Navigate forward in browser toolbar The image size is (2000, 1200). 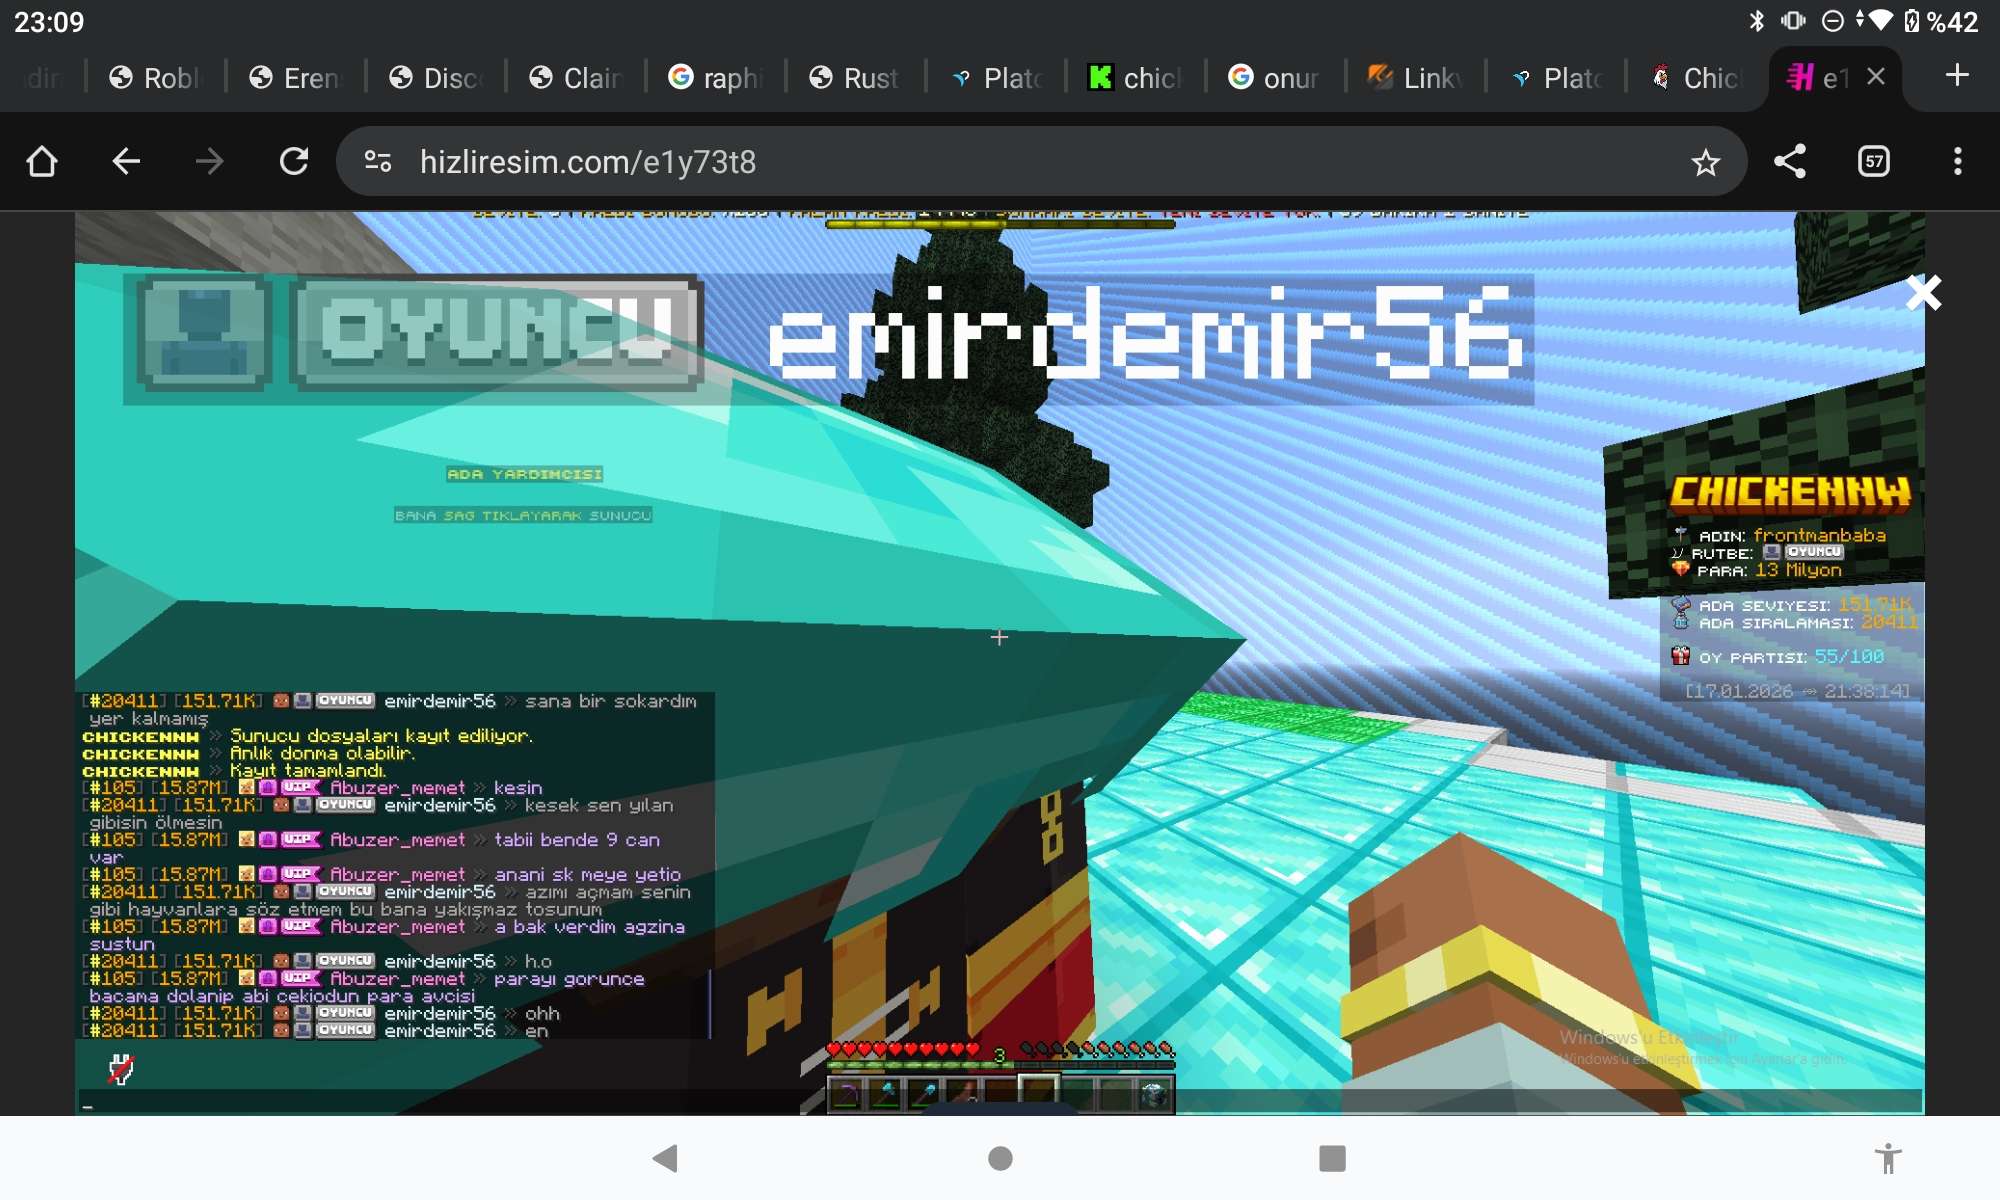click(210, 161)
